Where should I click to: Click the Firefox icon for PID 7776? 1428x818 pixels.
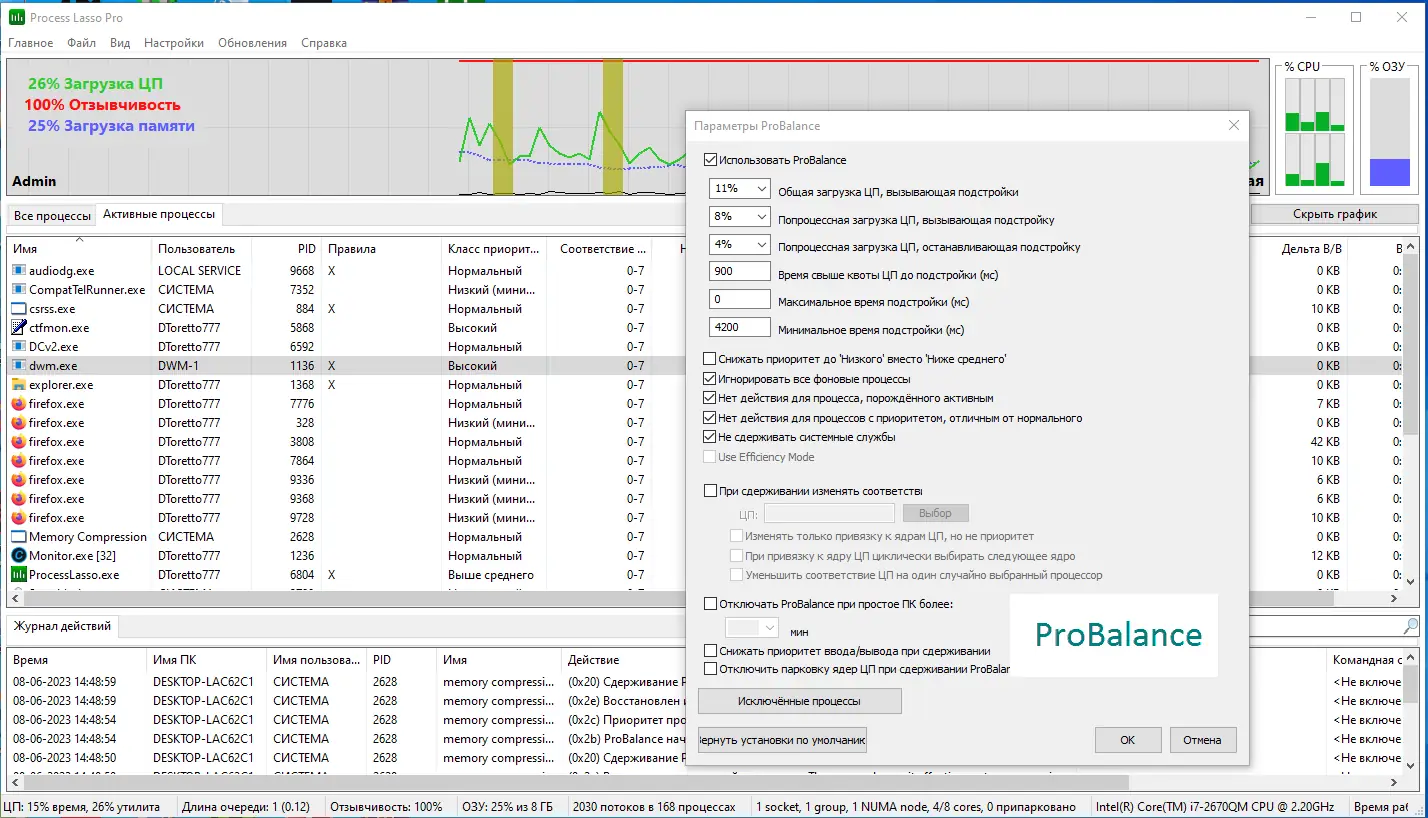pos(18,404)
